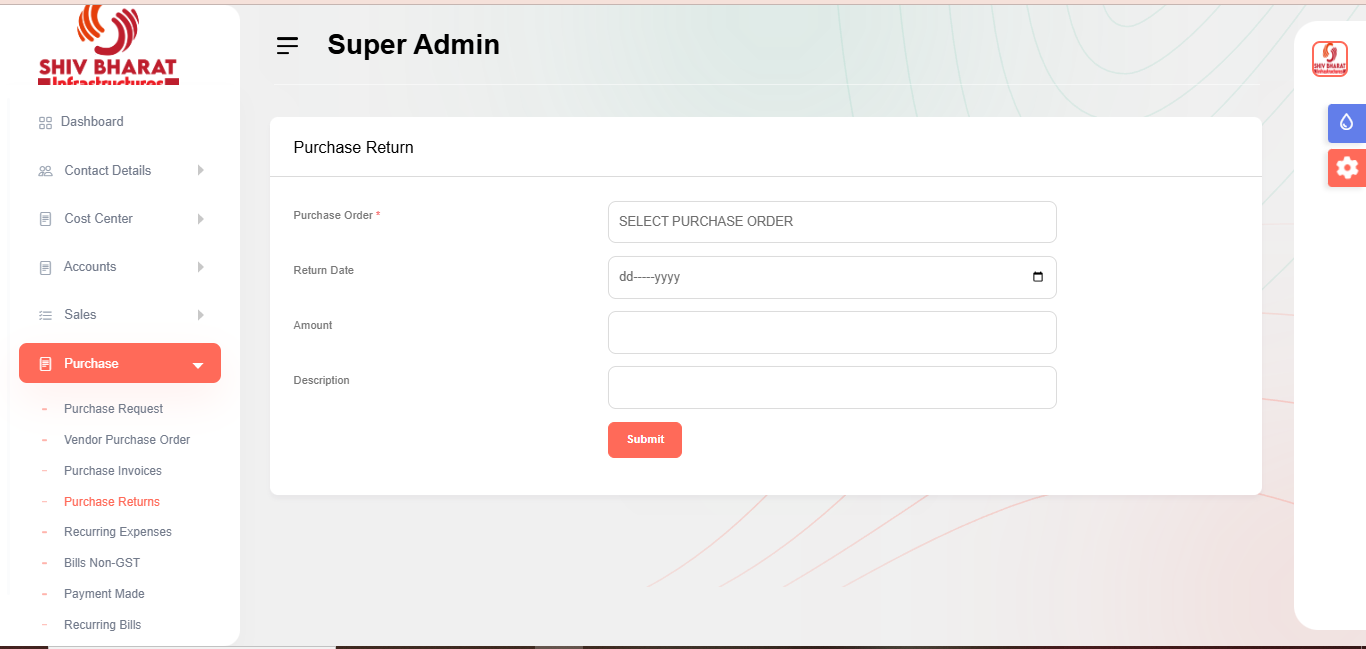Open calendar picker in Return Date
Viewport: 1366px width, 649px height.
[x=1037, y=277]
